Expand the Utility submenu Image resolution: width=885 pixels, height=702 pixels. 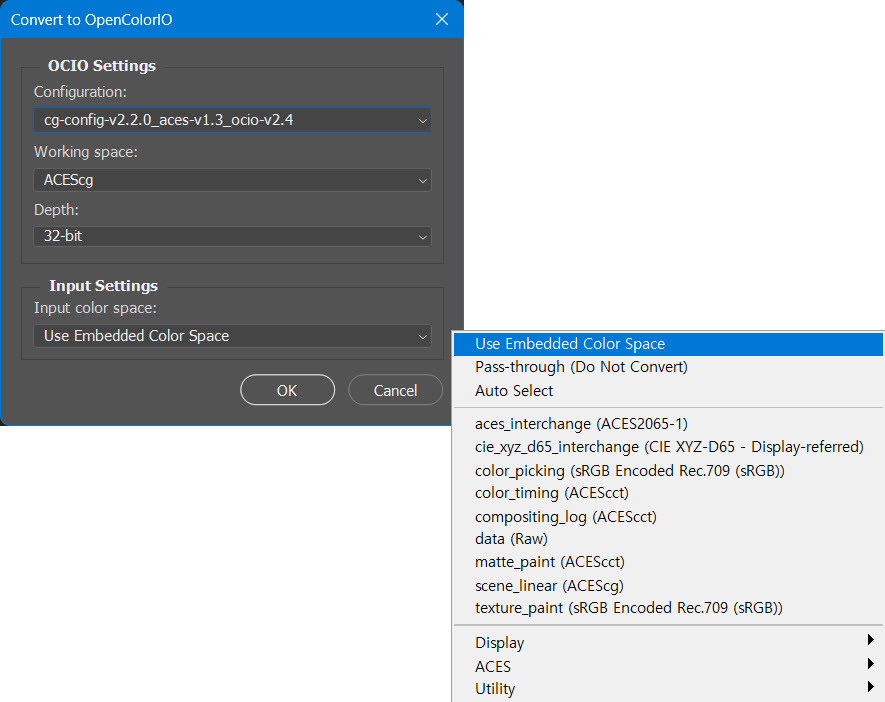(x=668, y=689)
